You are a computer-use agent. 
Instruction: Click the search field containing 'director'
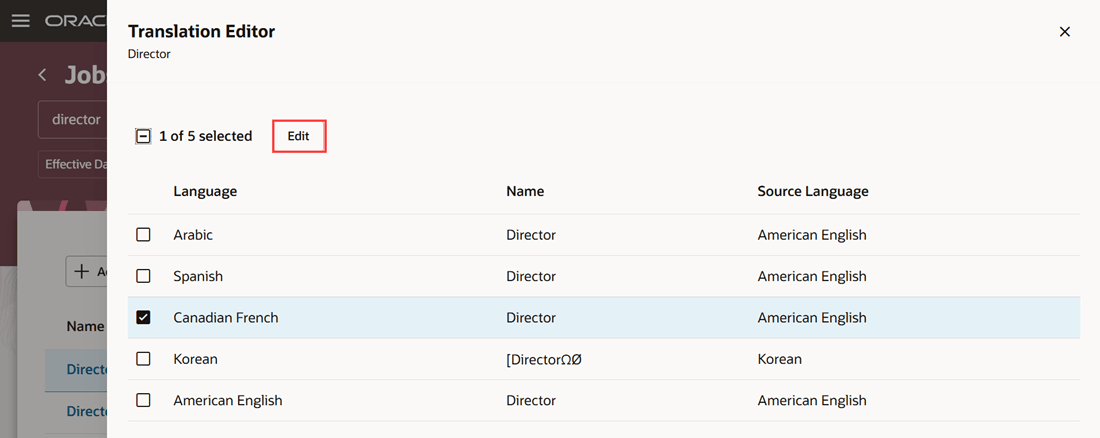[x=72, y=120]
